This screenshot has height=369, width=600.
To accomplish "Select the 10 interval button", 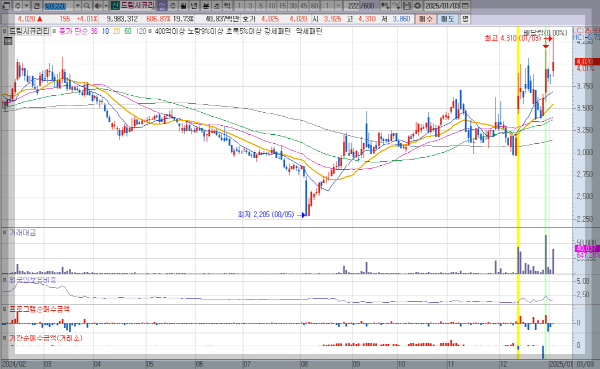I will (272, 6).
